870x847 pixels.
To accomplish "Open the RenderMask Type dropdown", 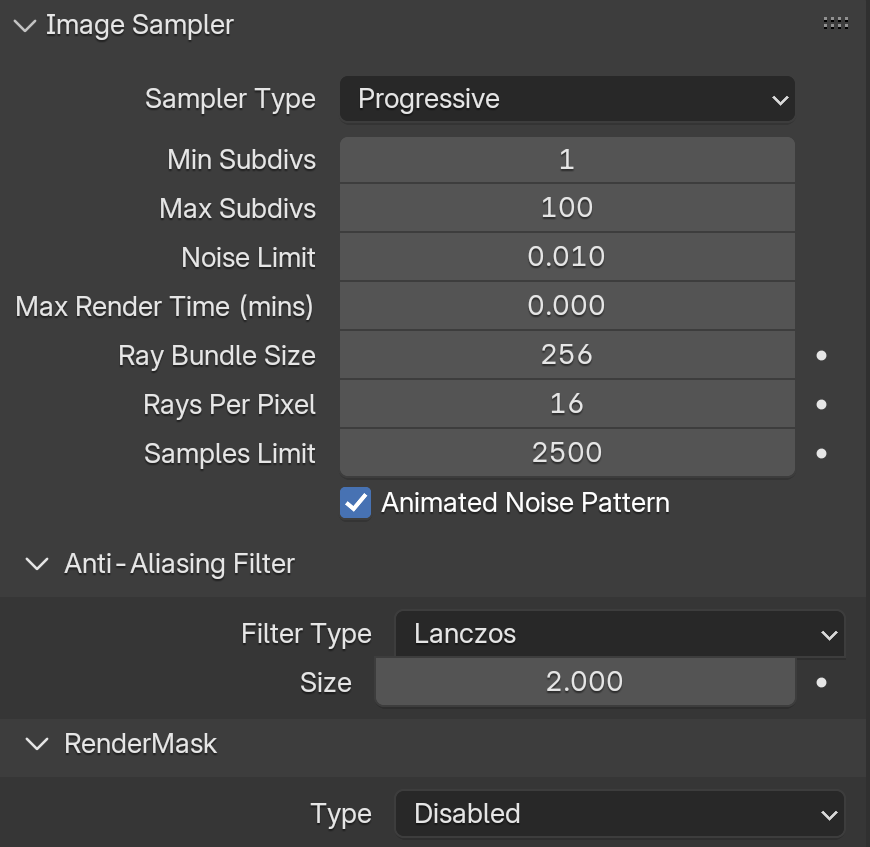I will [620, 814].
